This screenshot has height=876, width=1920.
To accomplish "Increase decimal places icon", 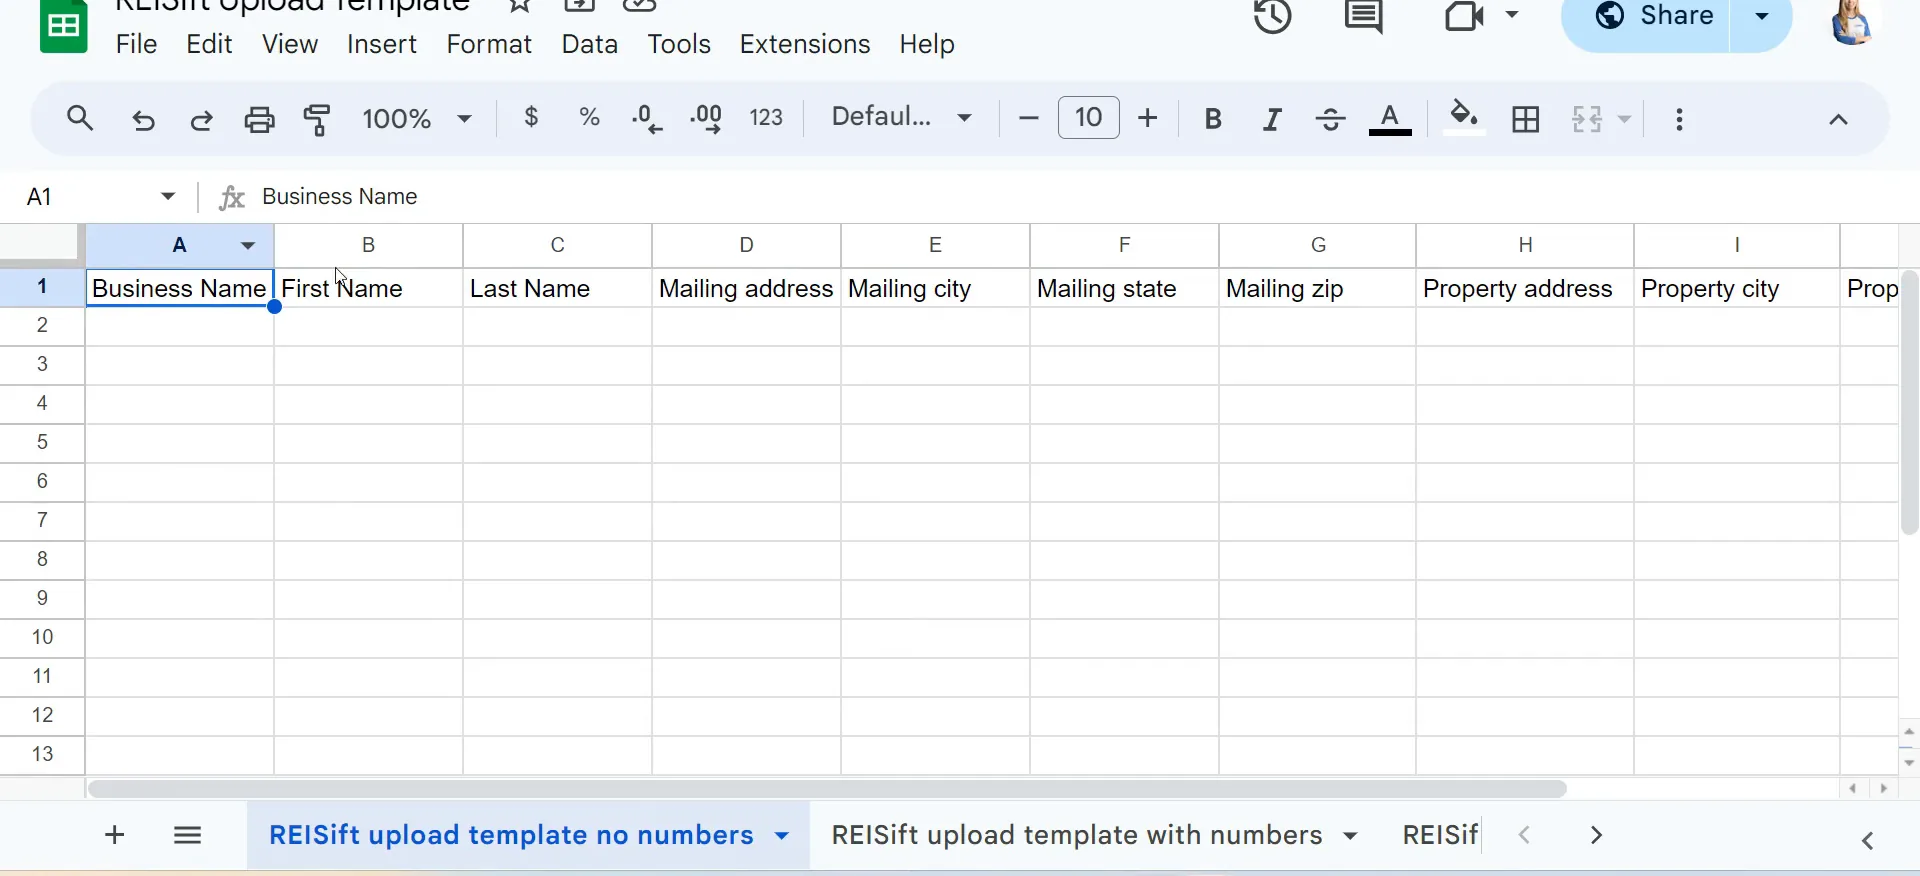I will (707, 119).
